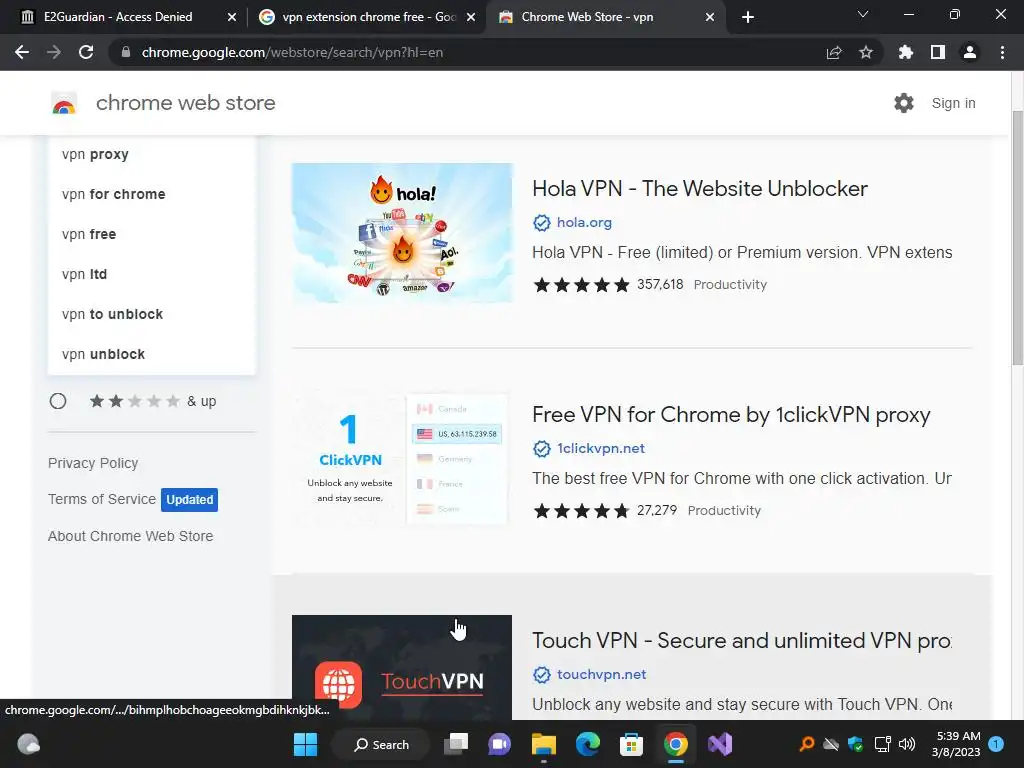Open the notification badge in system tray

(996, 744)
